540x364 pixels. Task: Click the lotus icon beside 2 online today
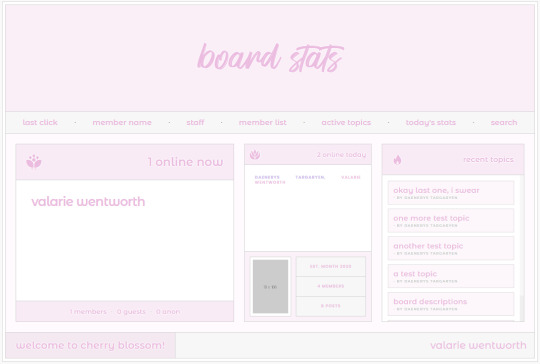click(x=255, y=155)
